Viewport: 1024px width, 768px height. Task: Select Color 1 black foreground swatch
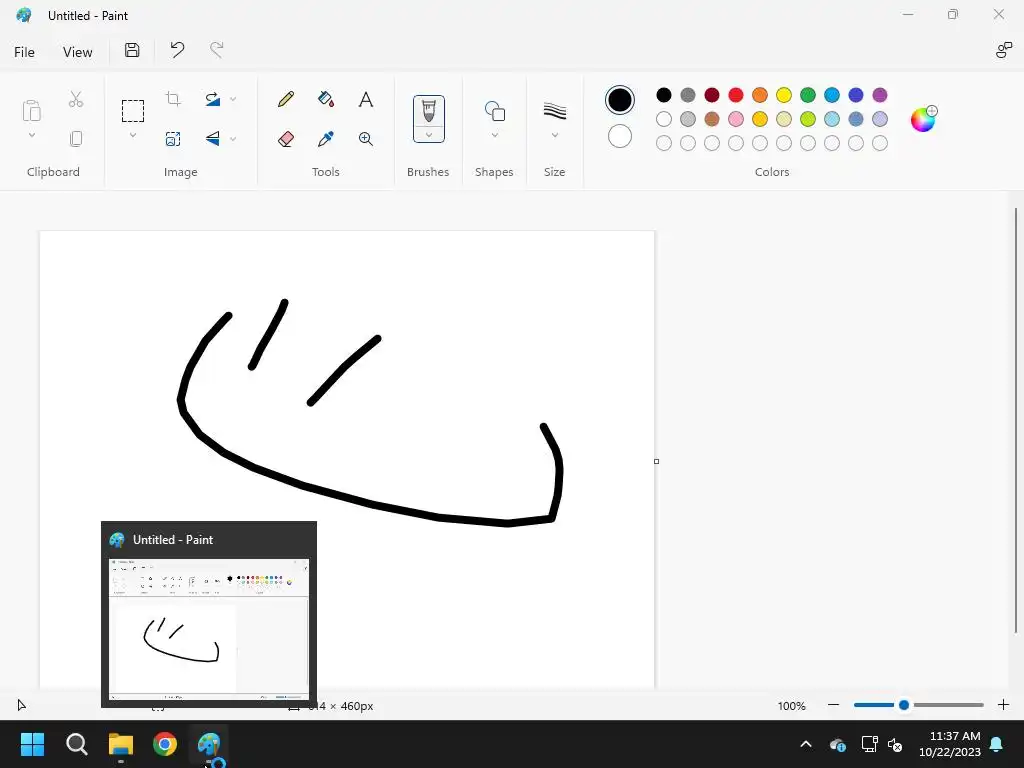[x=620, y=100]
